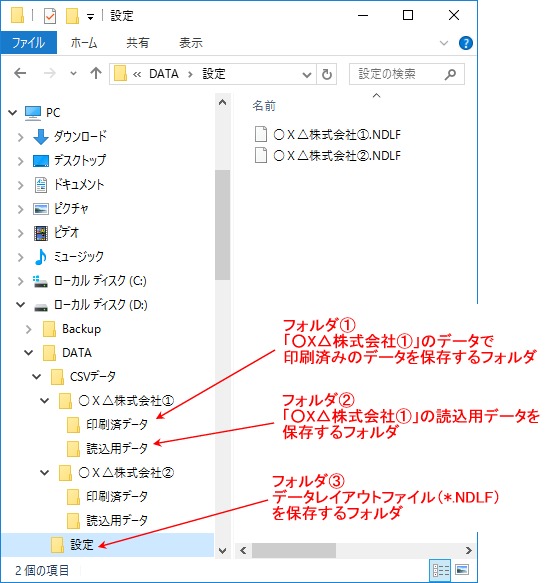Sort by the 名前 column header
Viewport: 550px width, 583px height.
tap(264, 106)
